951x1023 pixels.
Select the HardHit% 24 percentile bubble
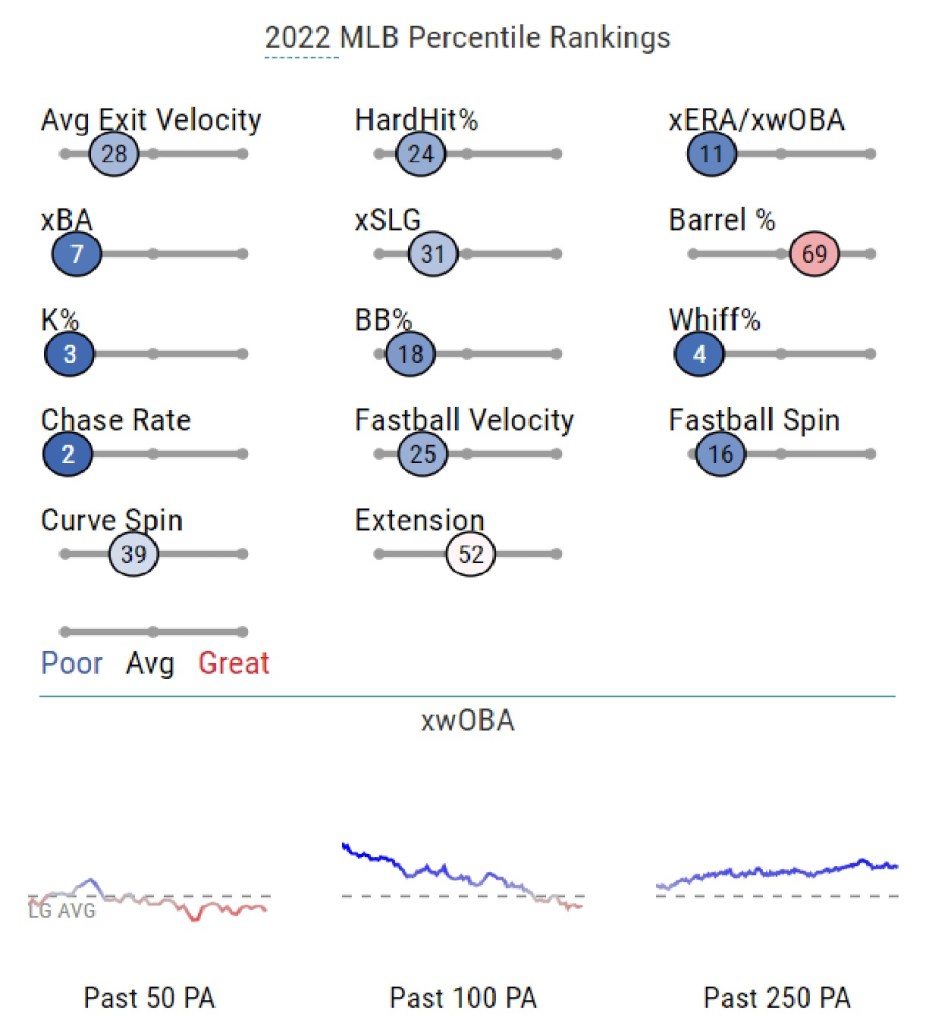click(x=420, y=154)
